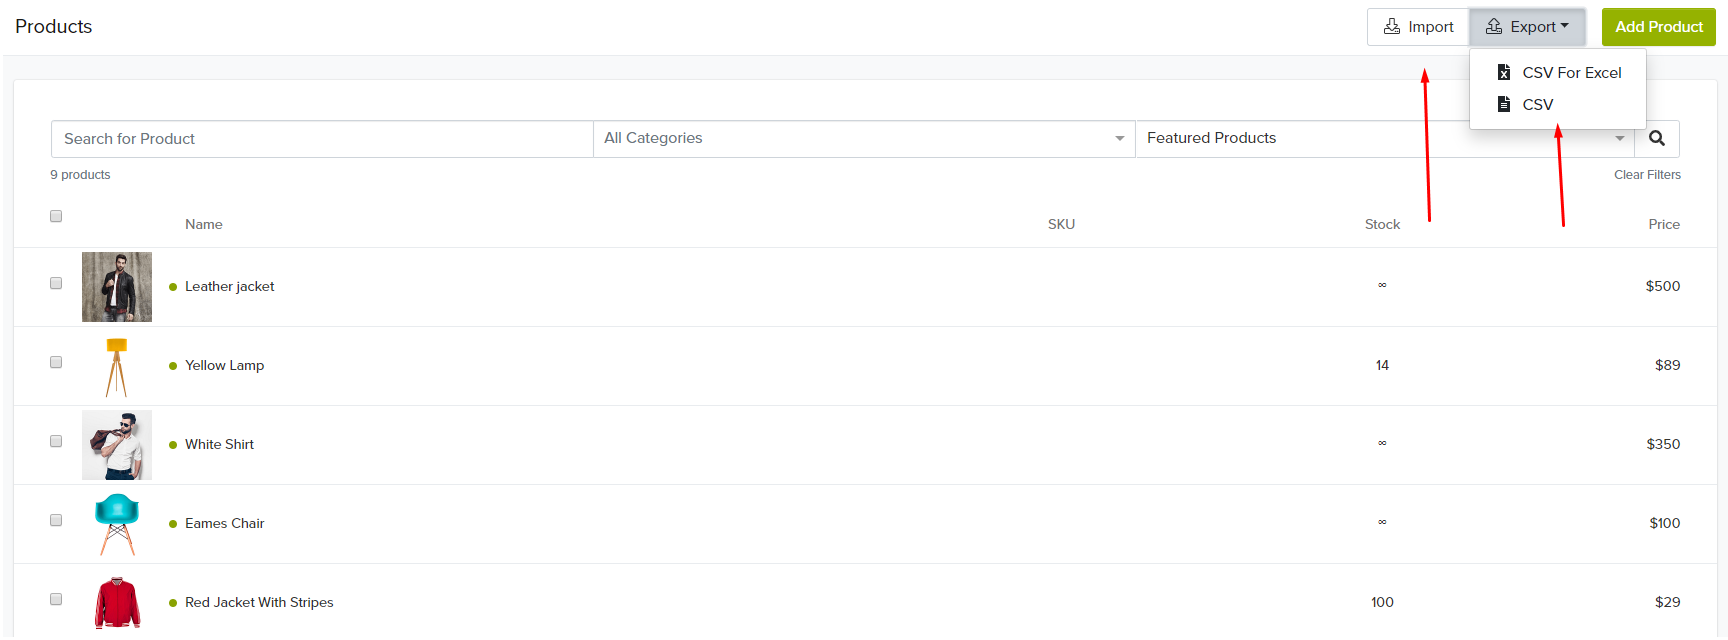
Task: Click the magnifier search icon button
Action: click(x=1657, y=139)
